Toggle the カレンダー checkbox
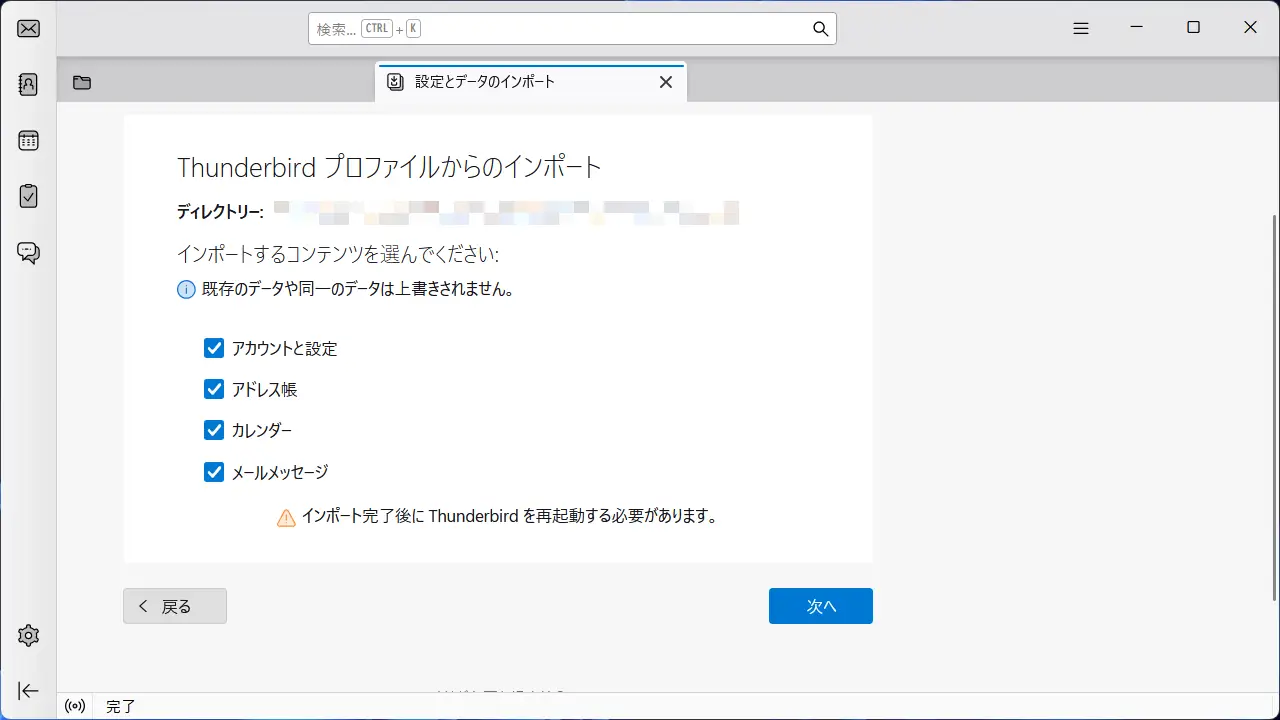Screen dimensions: 1280x720 (214, 430)
